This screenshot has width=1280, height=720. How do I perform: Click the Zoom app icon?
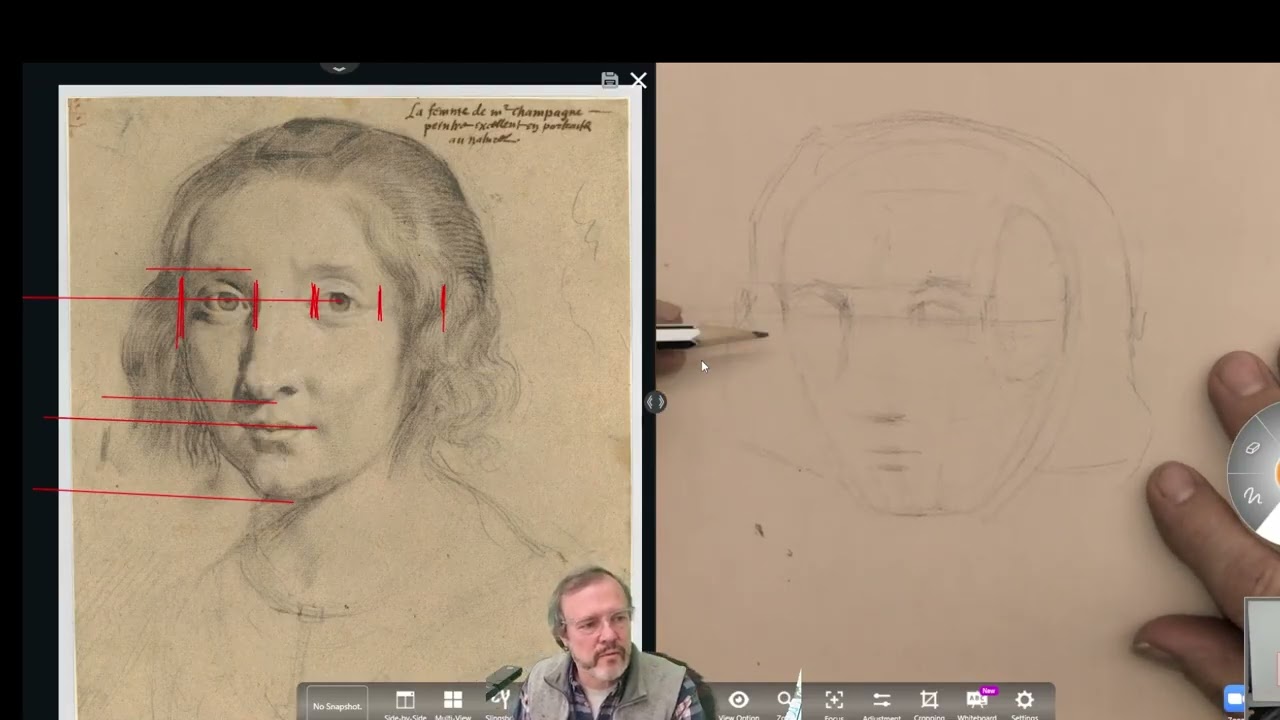(1234, 699)
